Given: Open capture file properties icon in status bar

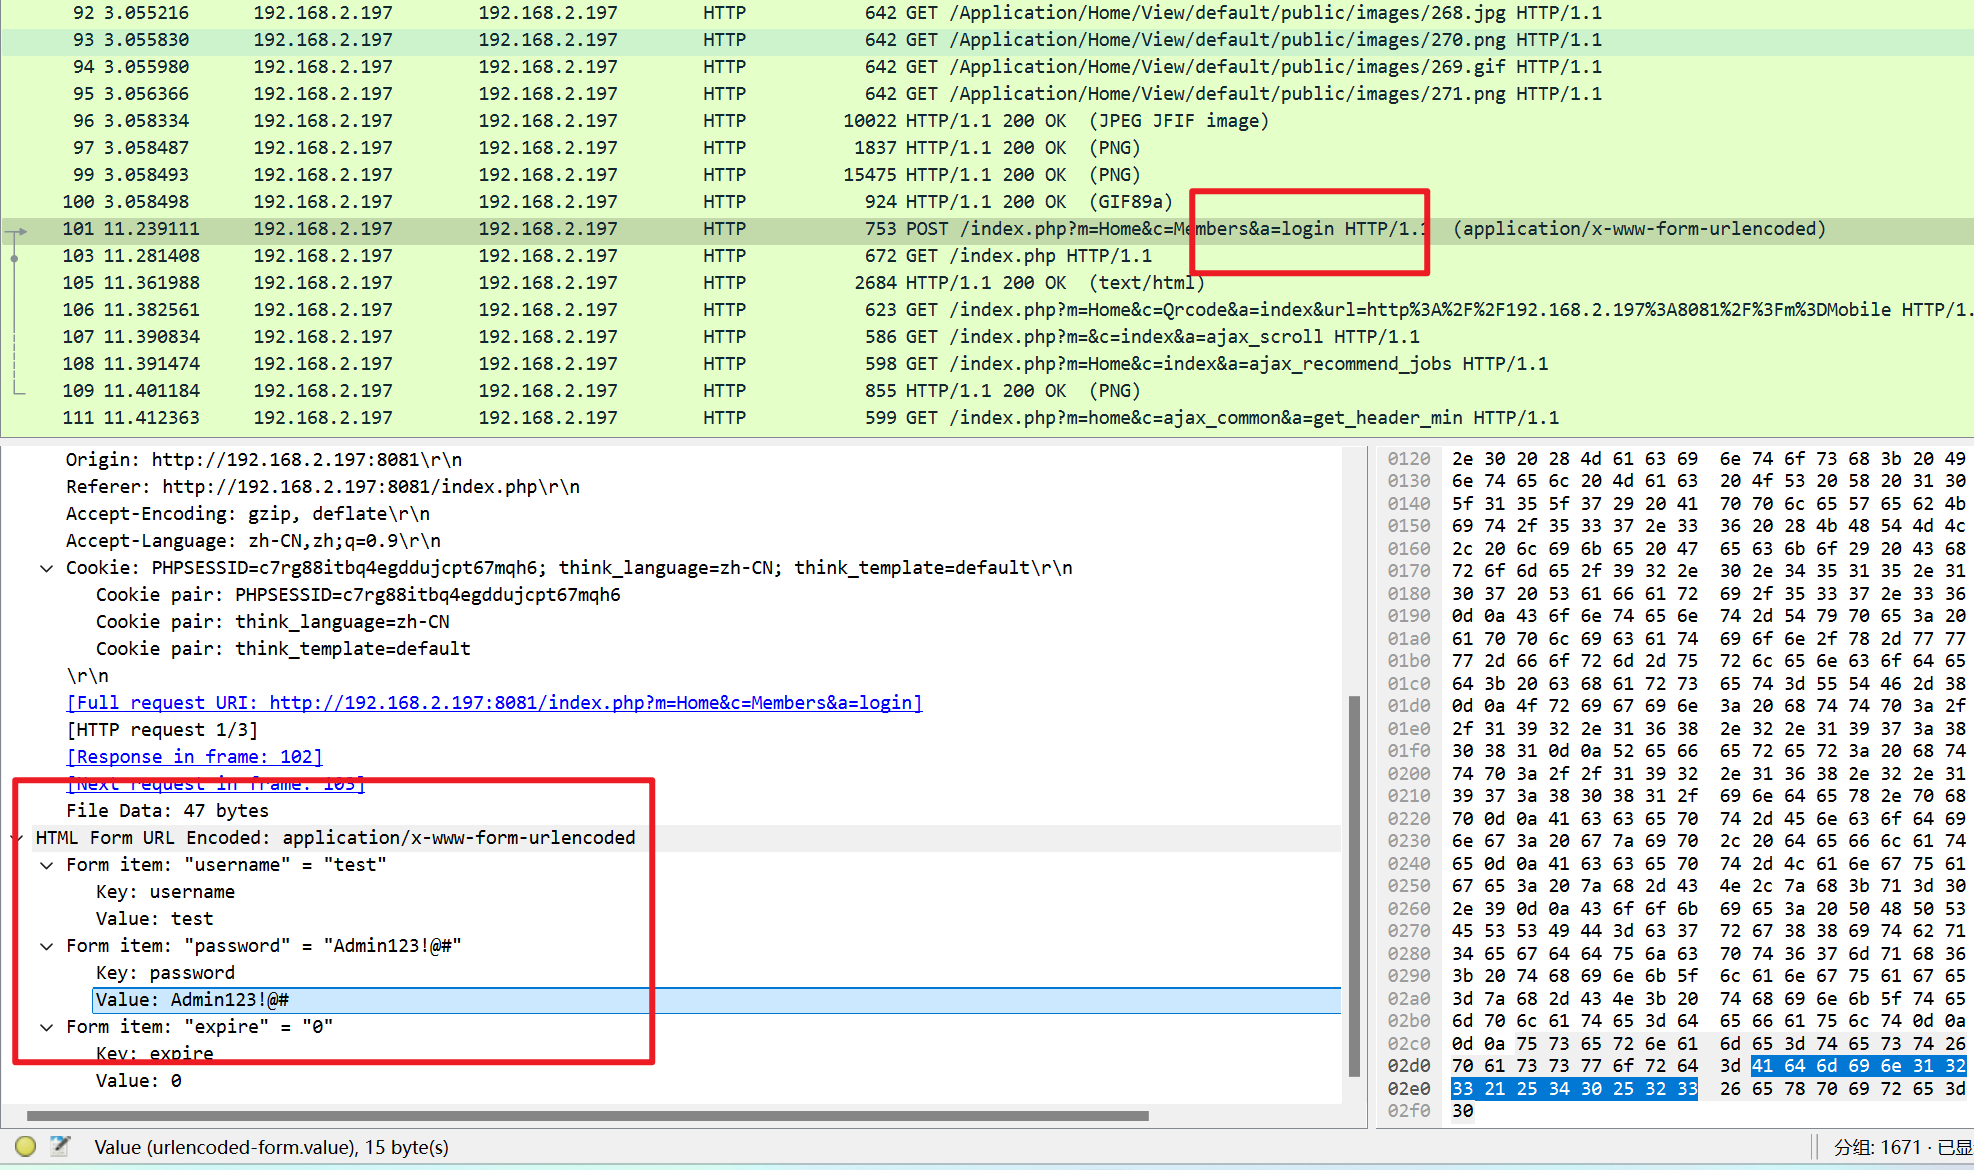Looking at the screenshot, I should (x=60, y=1146).
